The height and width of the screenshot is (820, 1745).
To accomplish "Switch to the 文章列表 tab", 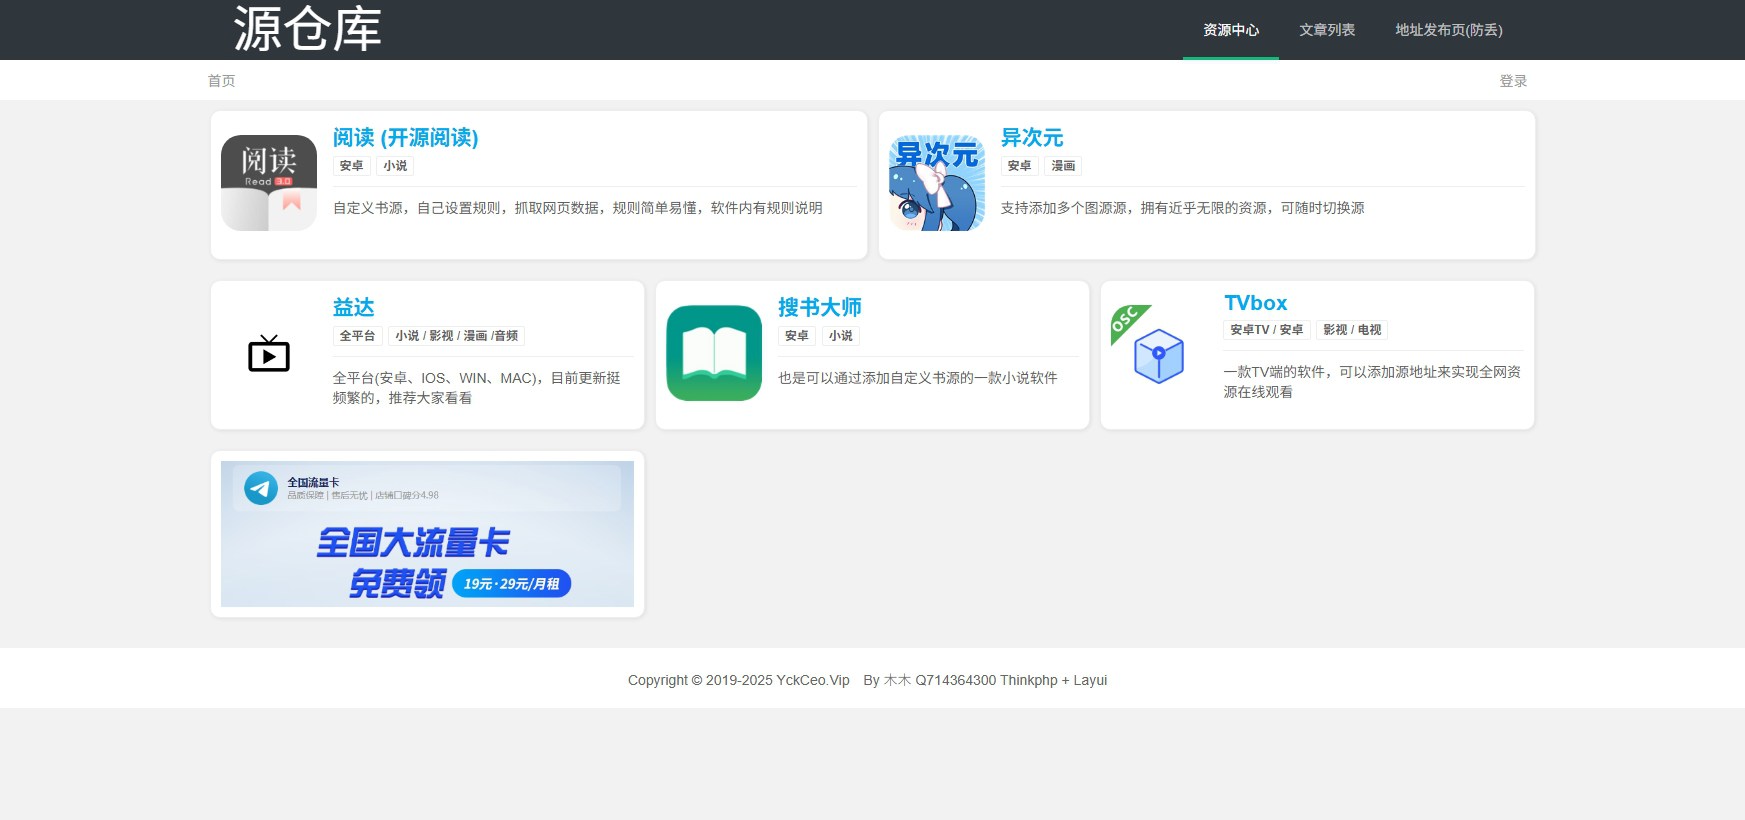I will click(x=1326, y=30).
